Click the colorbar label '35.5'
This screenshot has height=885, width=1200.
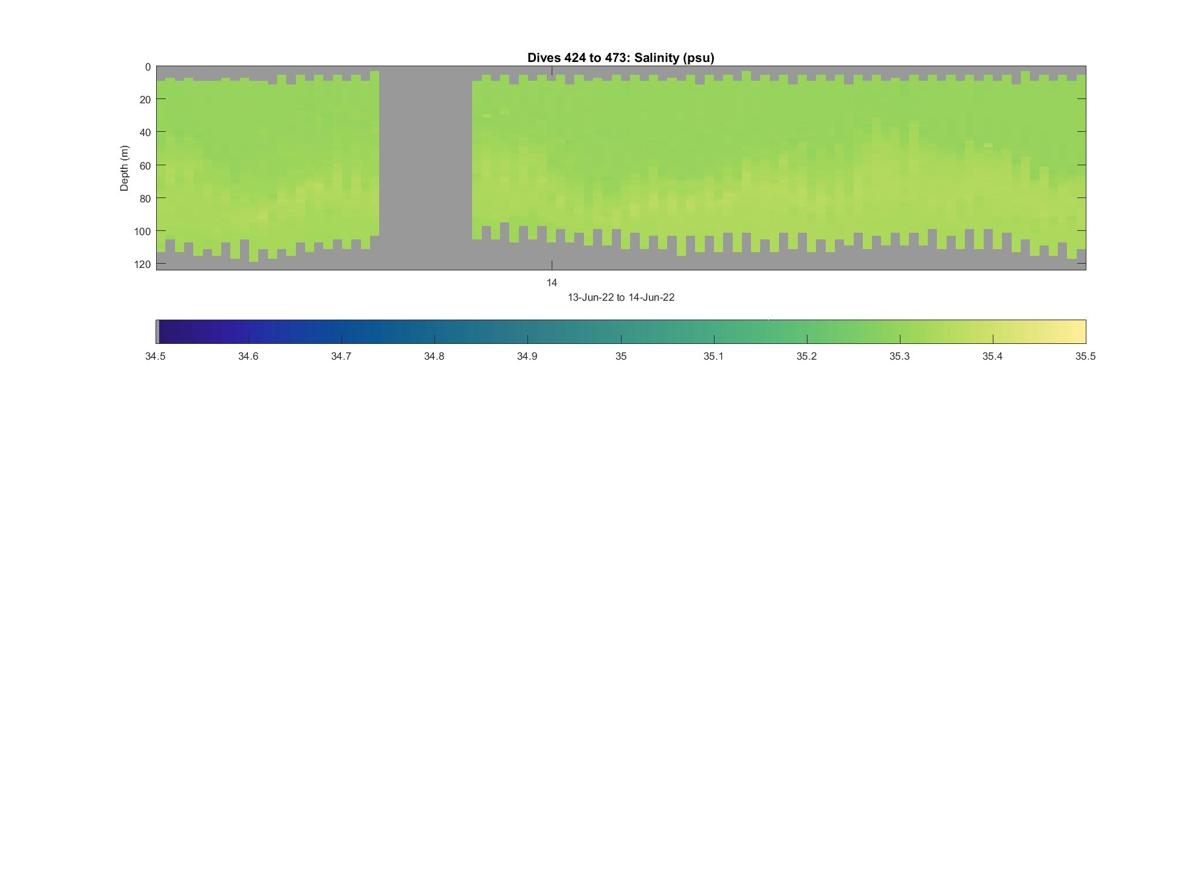(1085, 356)
